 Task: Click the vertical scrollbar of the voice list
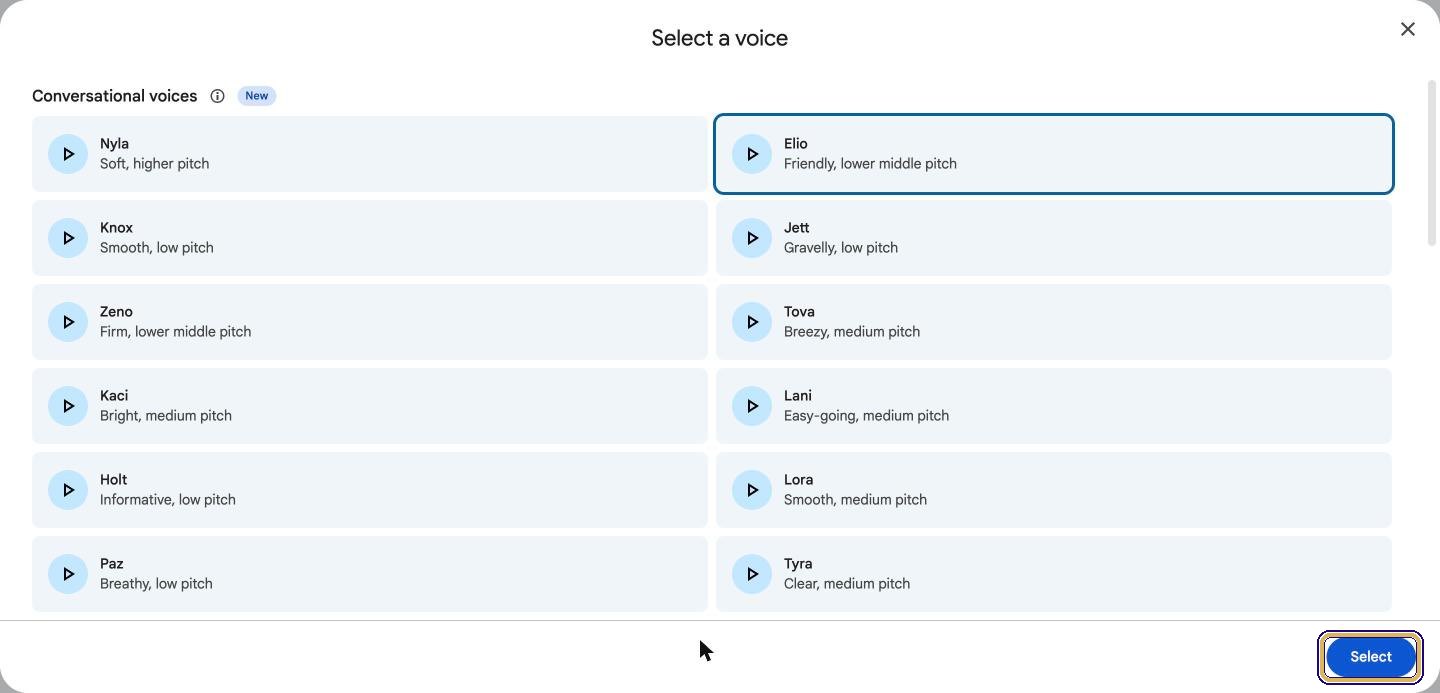click(1432, 162)
